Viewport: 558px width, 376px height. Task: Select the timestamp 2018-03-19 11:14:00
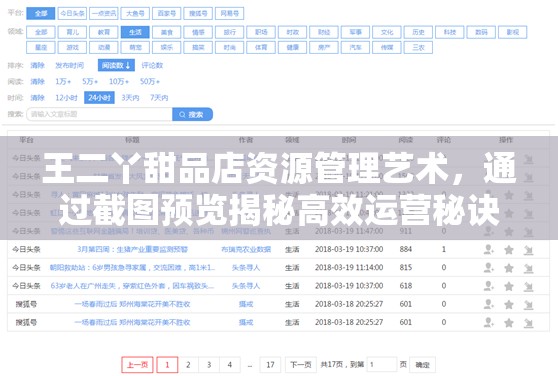pos(349,268)
